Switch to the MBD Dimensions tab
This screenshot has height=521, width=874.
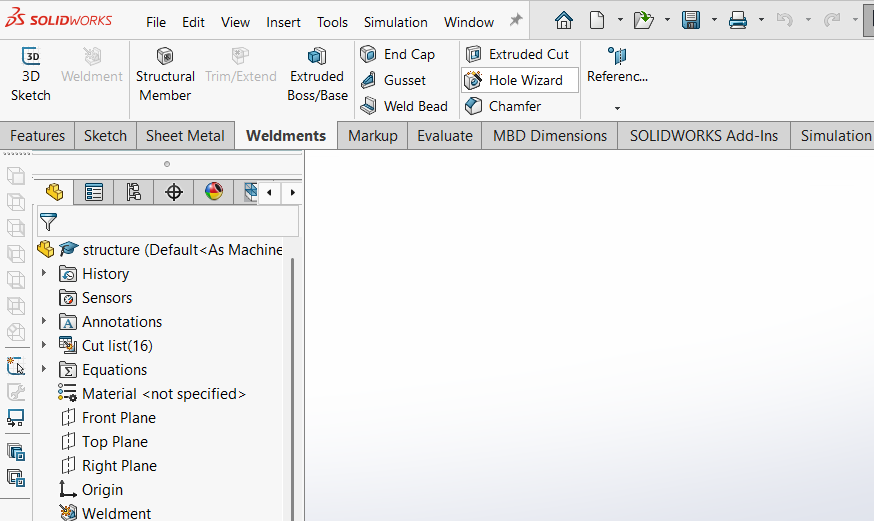tap(550, 136)
